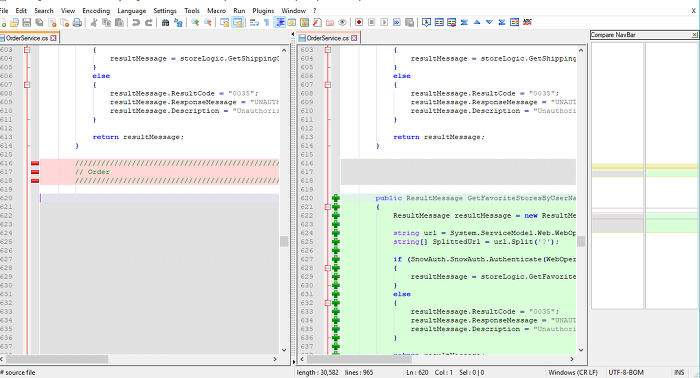Viewport: 700px width, 378px height.
Task: Run Compare from the plugin toolbar
Action: pyautogui.click(x=439, y=22)
